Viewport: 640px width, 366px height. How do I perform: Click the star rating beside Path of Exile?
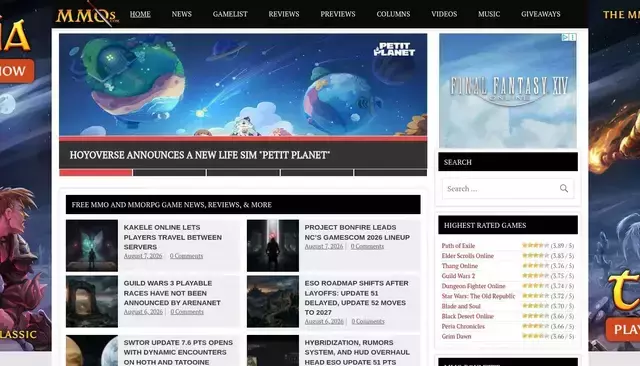[536, 245]
